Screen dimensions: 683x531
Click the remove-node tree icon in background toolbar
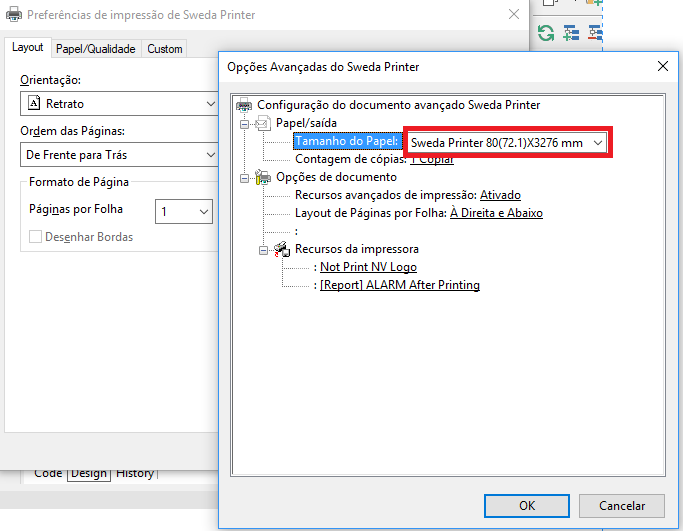(595, 33)
